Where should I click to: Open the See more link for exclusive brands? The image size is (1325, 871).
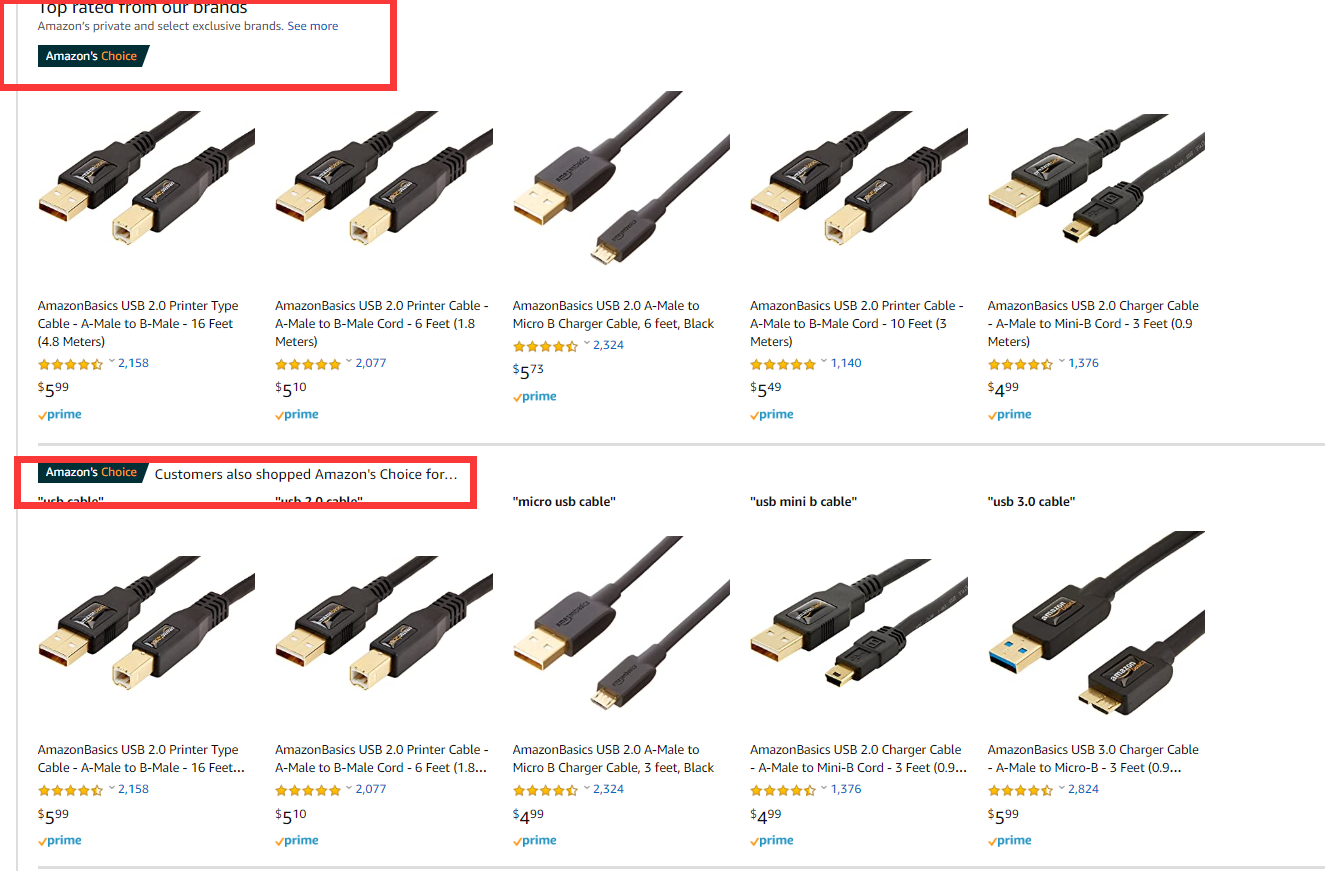[x=313, y=26]
